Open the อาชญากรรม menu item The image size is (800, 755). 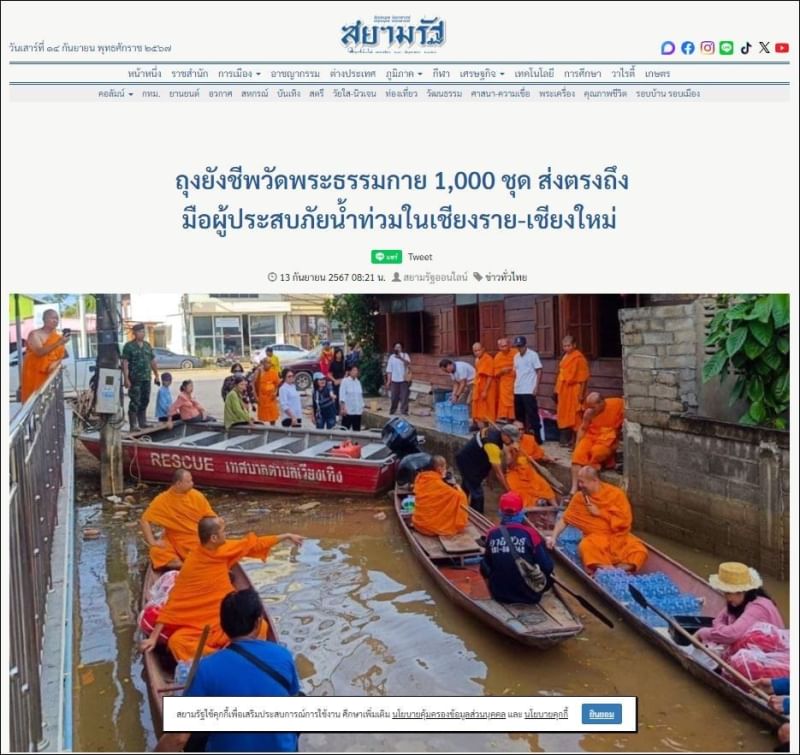click(295, 73)
